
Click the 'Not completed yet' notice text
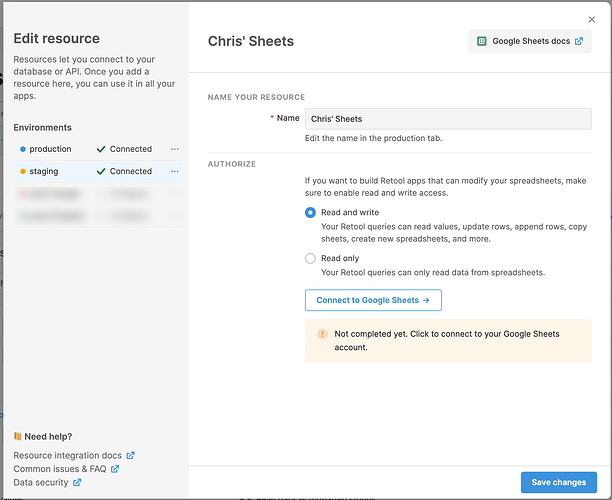447,340
